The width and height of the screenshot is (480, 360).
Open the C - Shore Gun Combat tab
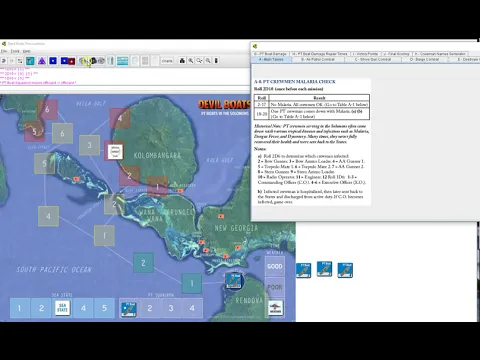tap(373, 59)
